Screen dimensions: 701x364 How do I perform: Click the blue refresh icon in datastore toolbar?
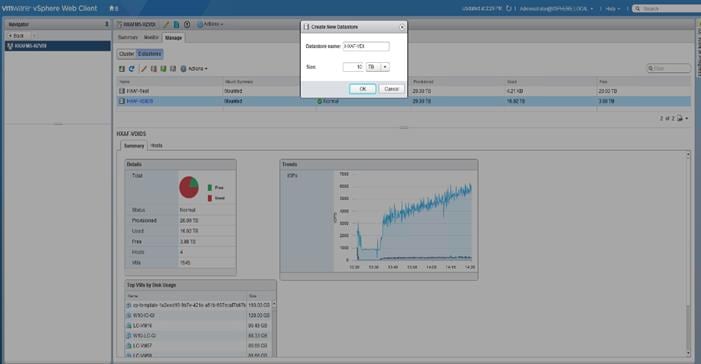click(x=131, y=69)
